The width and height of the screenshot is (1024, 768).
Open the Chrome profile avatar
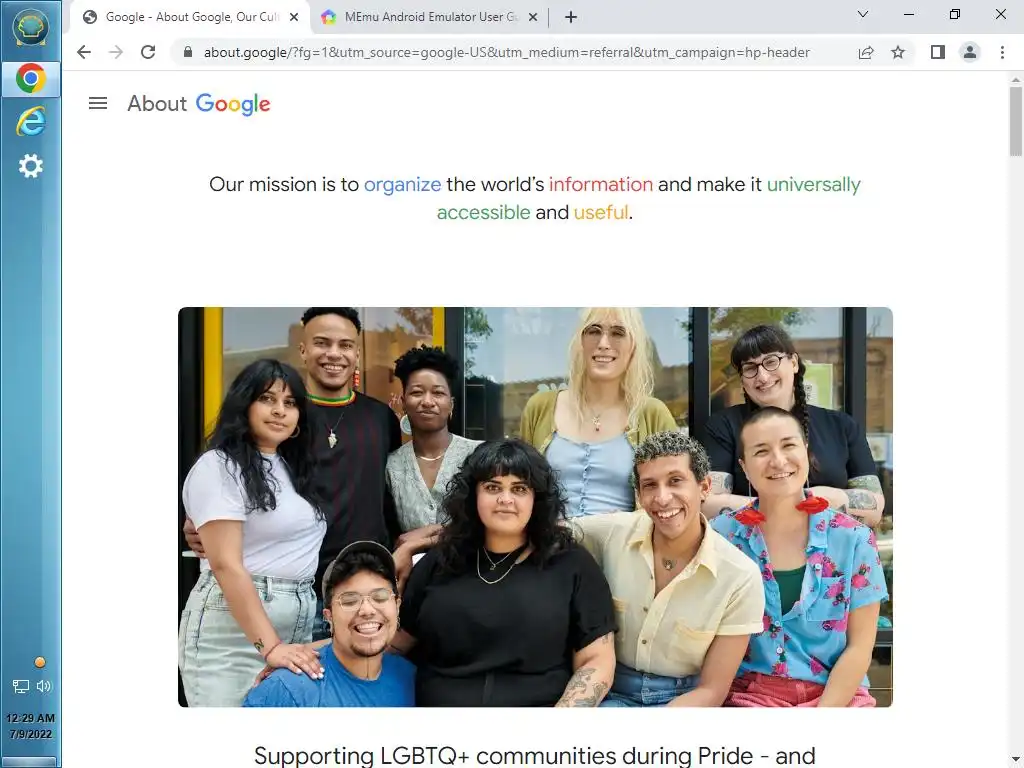(x=970, y=52)
